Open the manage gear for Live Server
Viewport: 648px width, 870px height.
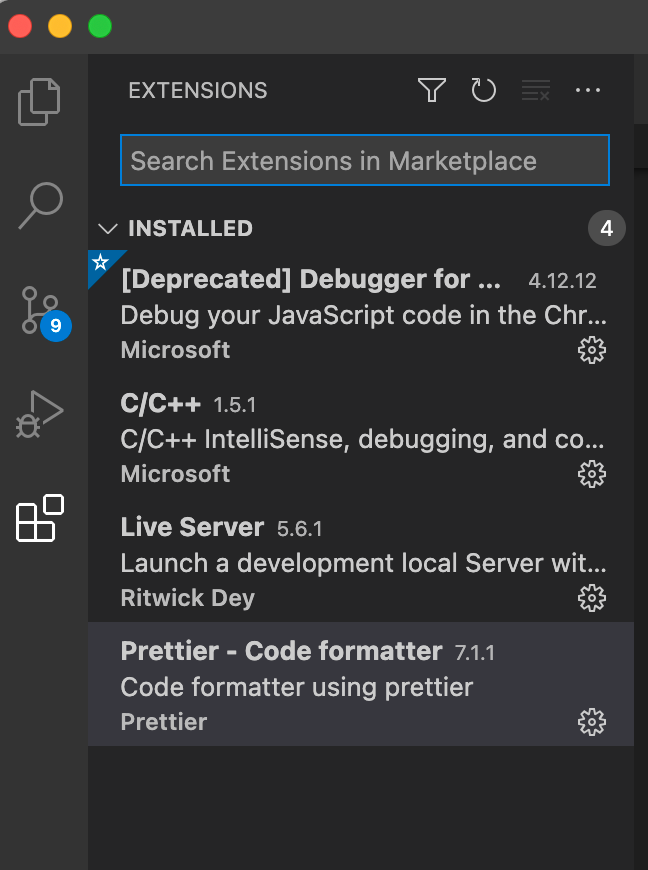pyautogui.click(x=592, y=598)
